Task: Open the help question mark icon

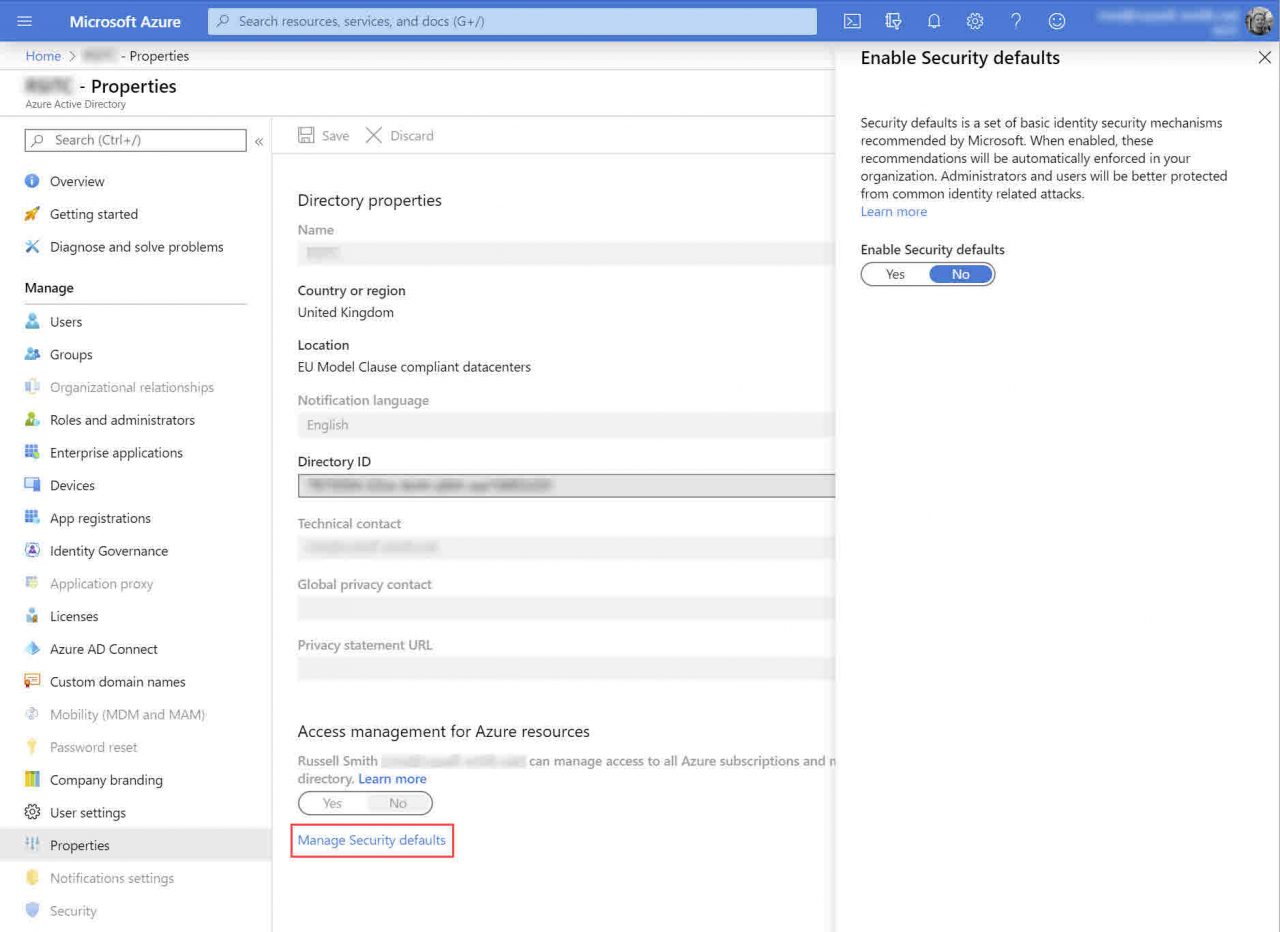Action: (x=1016, y=21)
